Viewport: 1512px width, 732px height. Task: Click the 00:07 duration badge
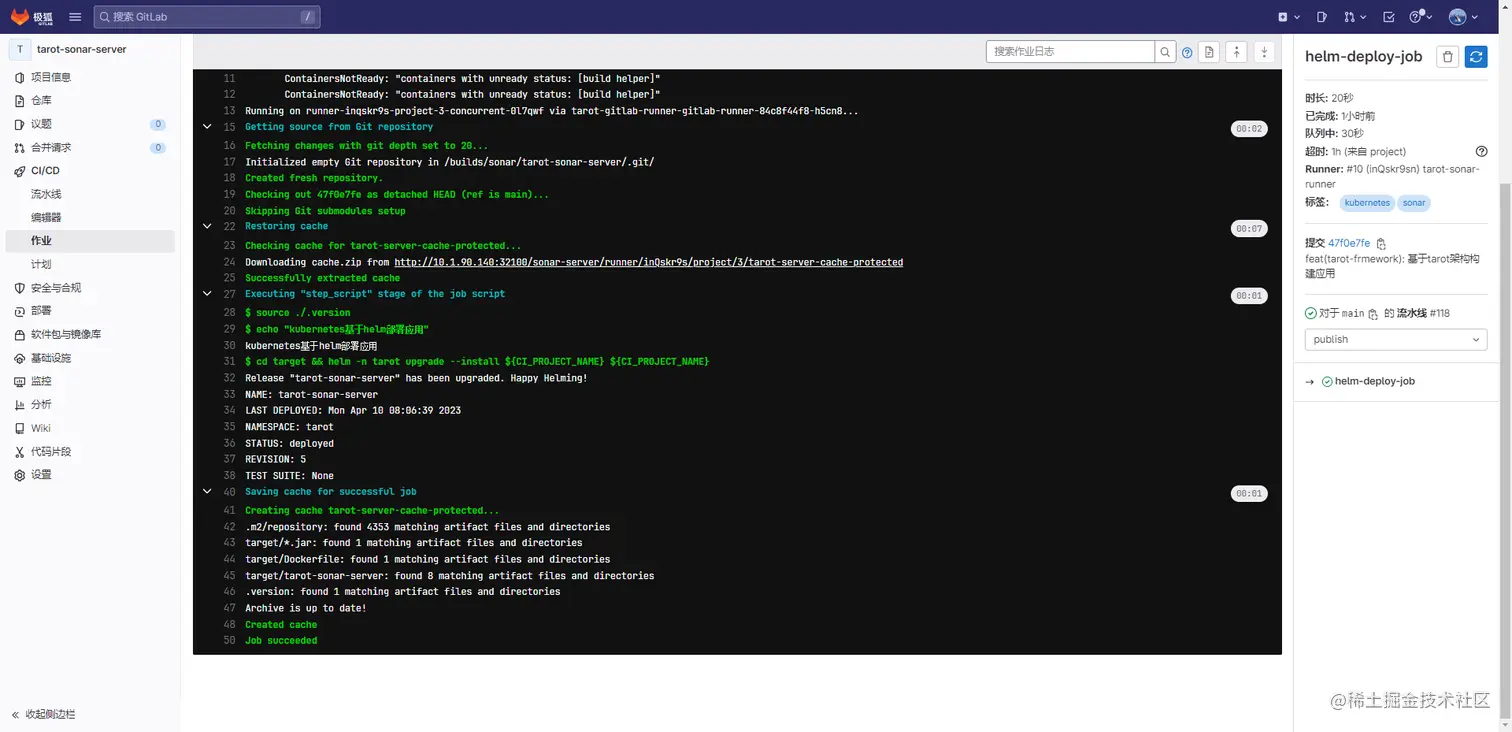1249,229
